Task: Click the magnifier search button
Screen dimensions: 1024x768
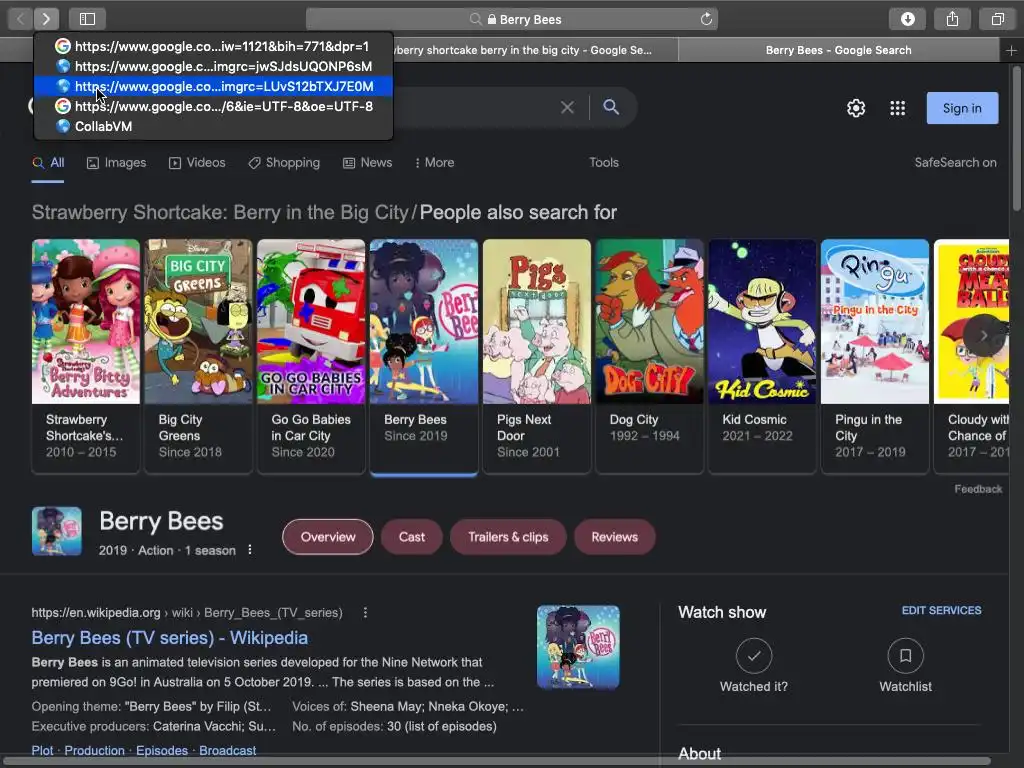Action: tap(611, 107)
